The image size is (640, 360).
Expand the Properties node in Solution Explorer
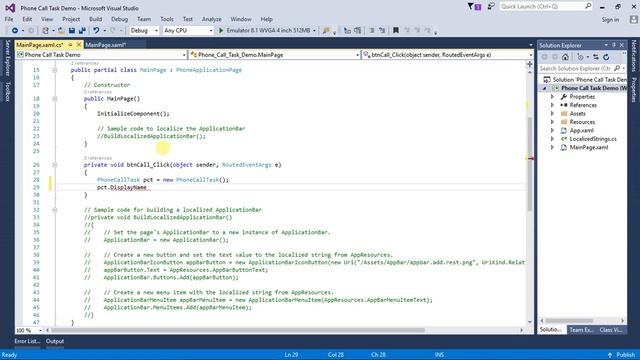pos(552,97)
